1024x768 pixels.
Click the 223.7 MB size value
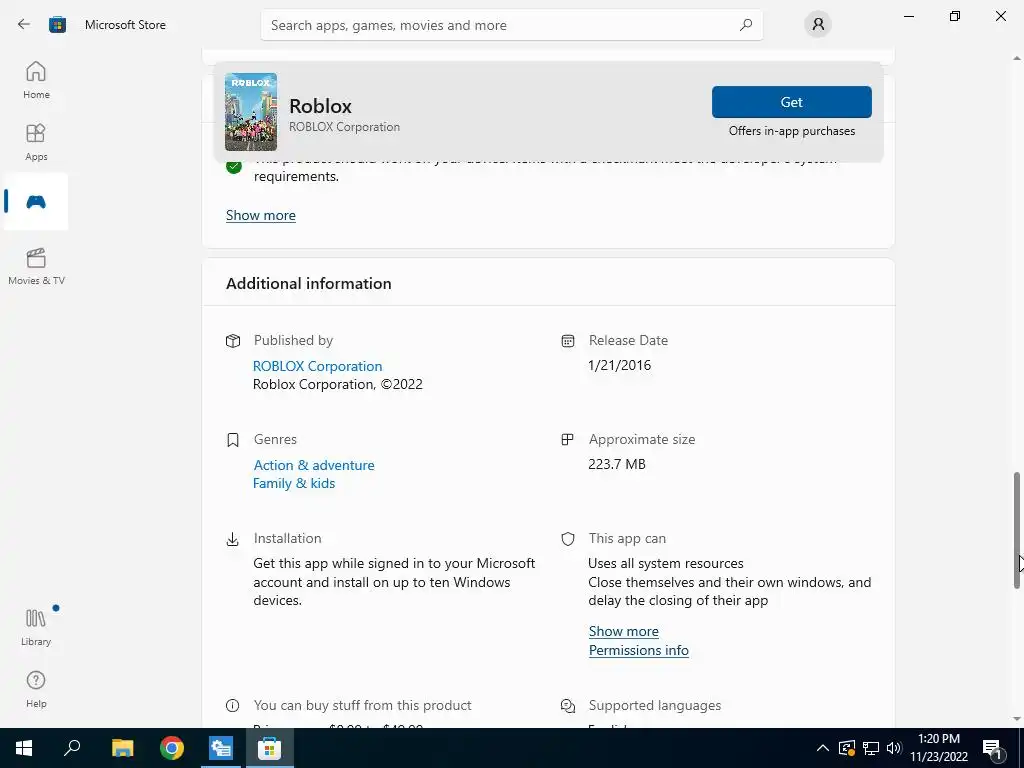[x=617, y=464]
